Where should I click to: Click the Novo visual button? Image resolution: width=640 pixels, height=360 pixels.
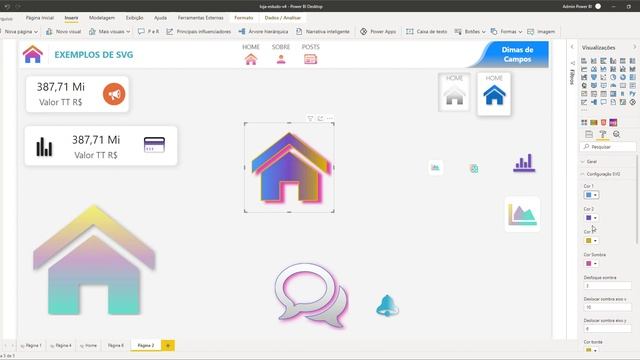coord(64,31)
